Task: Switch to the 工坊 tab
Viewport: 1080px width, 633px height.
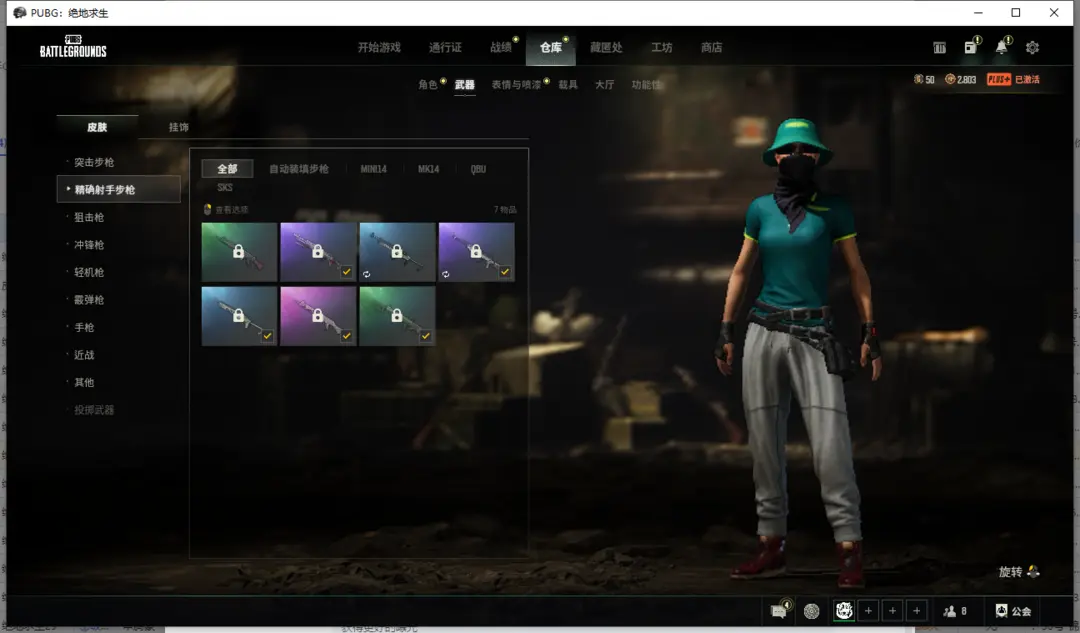Action: [x=661, y=48]
